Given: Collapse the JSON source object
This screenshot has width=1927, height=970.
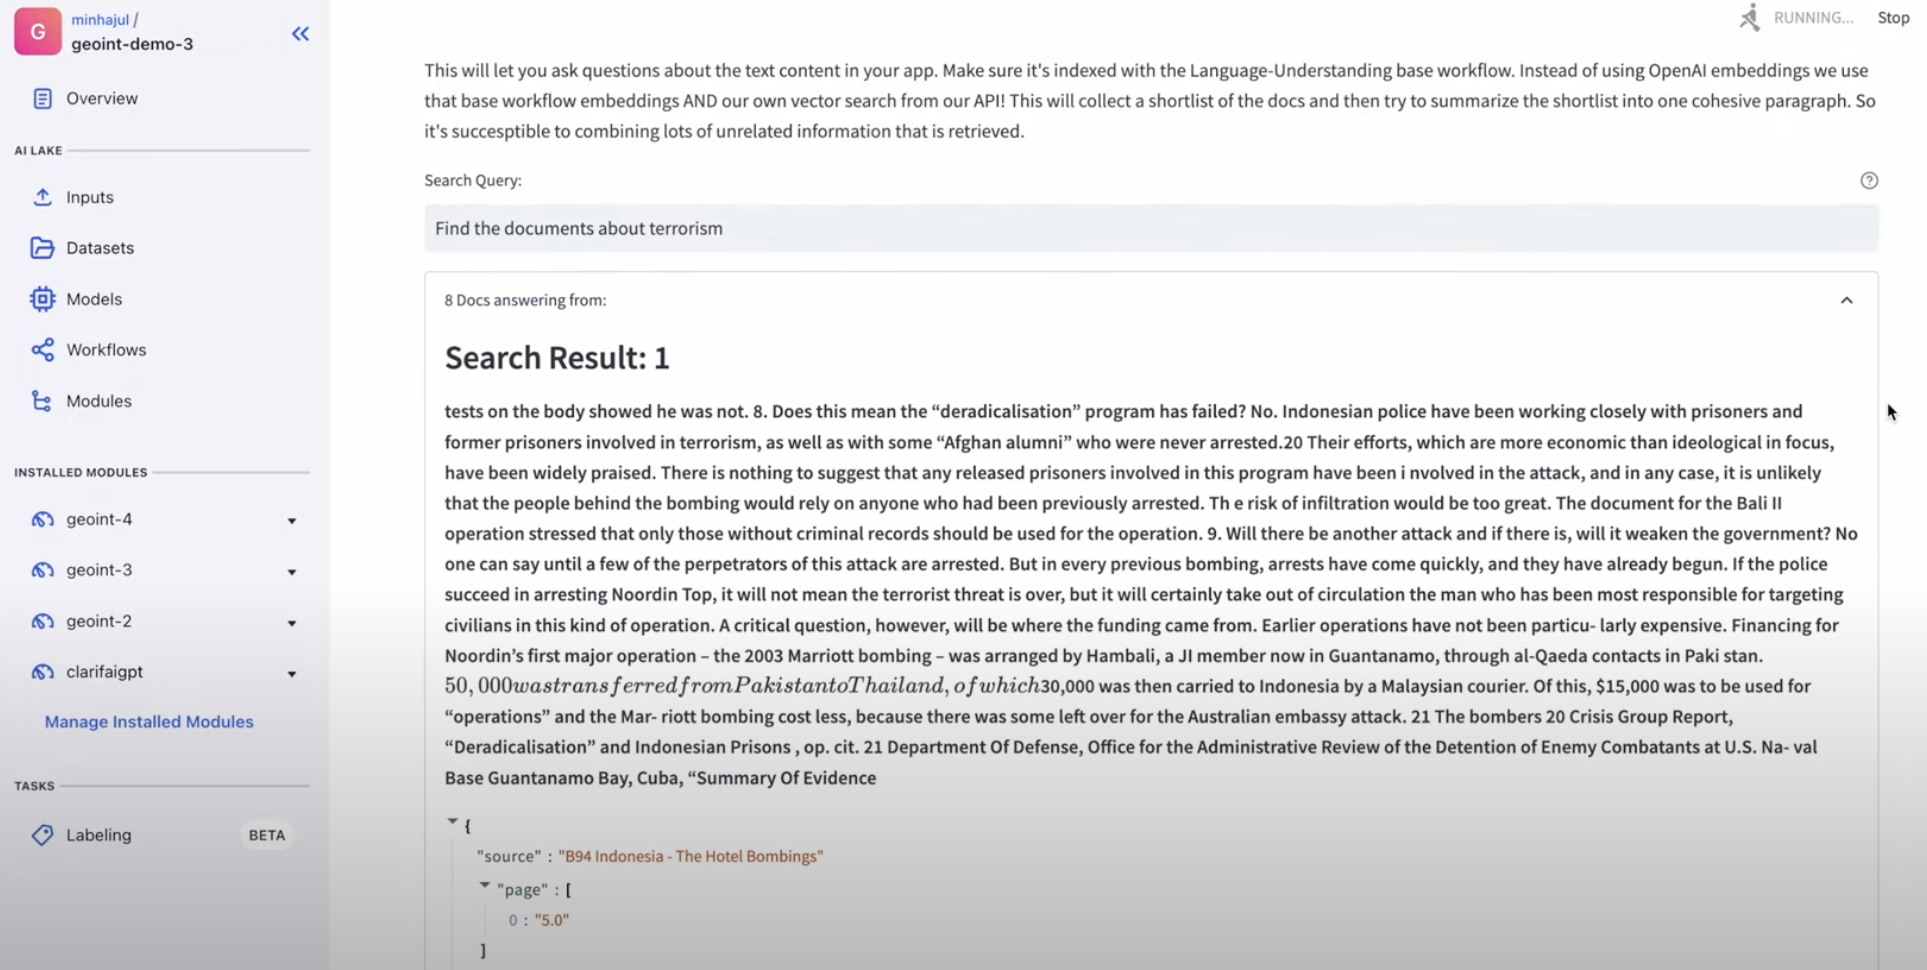Looking at the screenshot, I should point(452,821).
